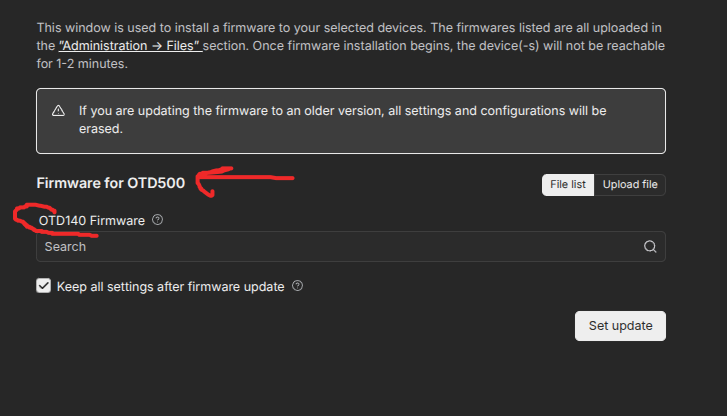This screenshot has width=727, height=416.
Task: Switch to the Upload file tab
Action: pos(630,185)
